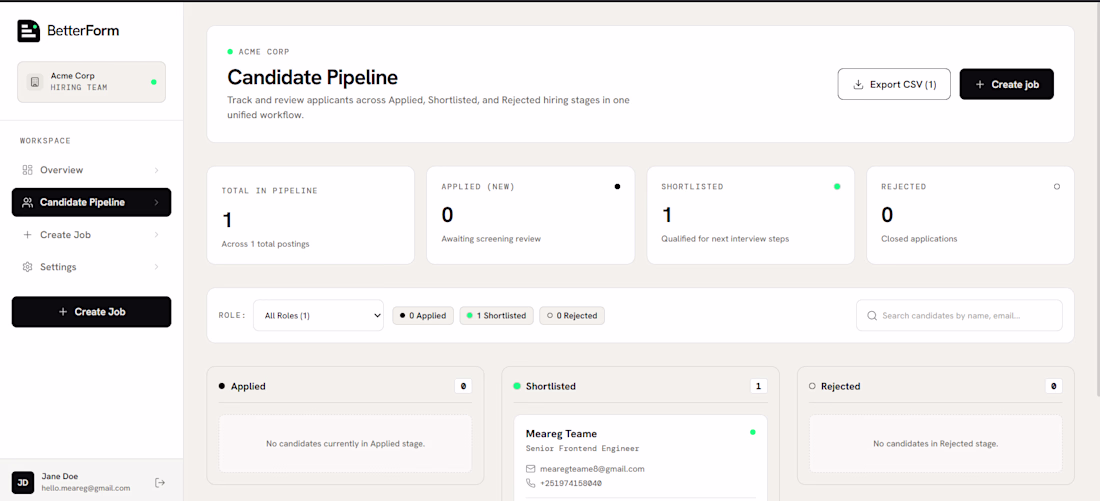Click 'Across 1 total postings' text
Image resolution: width=1100 pixels, height=501 pixels.
[265, 244]
